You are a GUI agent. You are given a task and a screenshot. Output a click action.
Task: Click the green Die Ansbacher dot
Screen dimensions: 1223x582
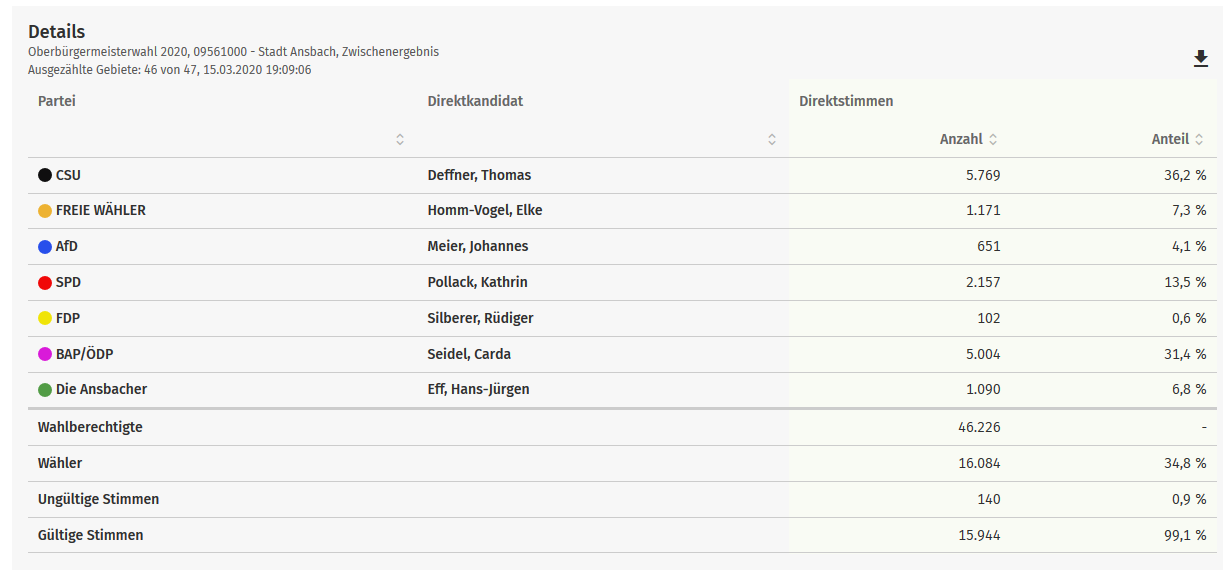[x=45, y=390]
